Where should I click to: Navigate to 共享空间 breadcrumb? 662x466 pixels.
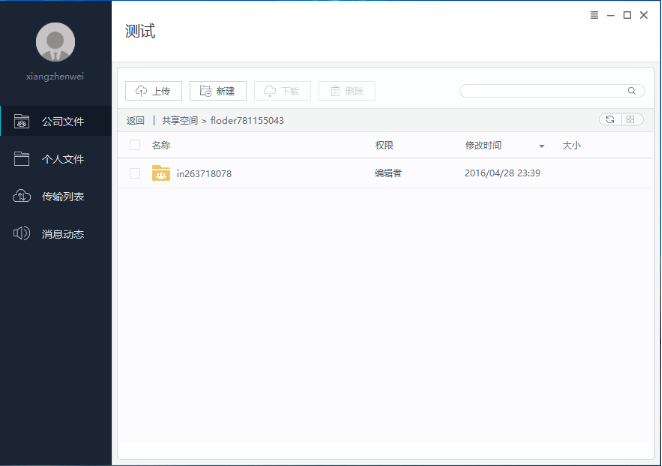(x=180, y=121)
